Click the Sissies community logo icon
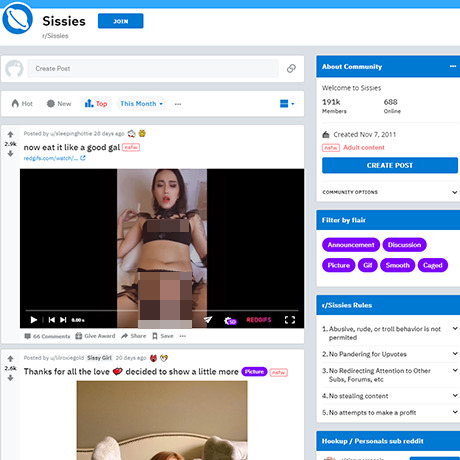The width and height of the screenshot is (460, 460). click(x=17, y=19)
